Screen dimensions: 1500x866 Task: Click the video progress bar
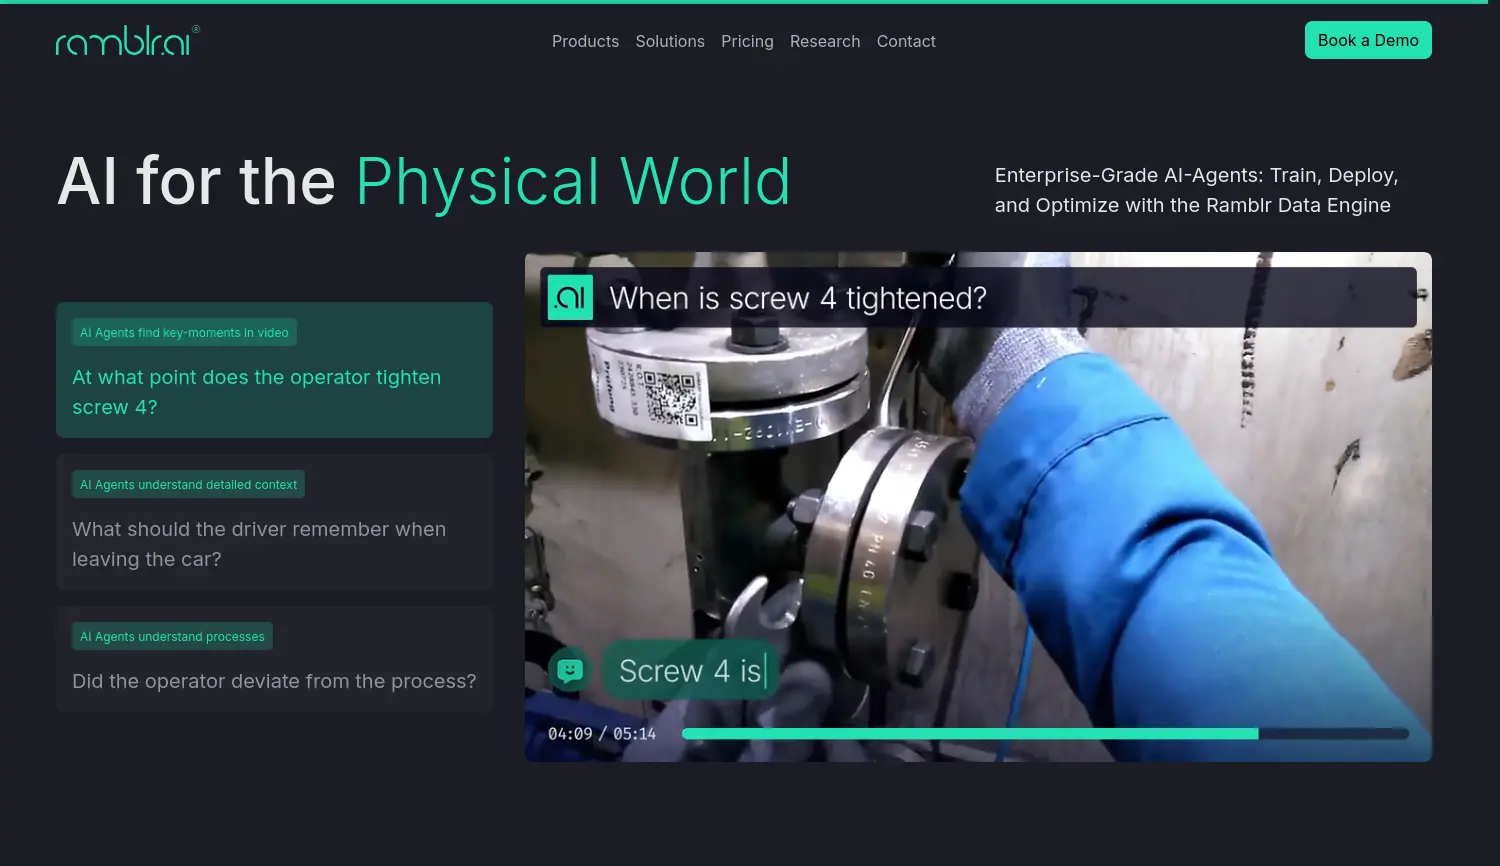coord(1045,734)
